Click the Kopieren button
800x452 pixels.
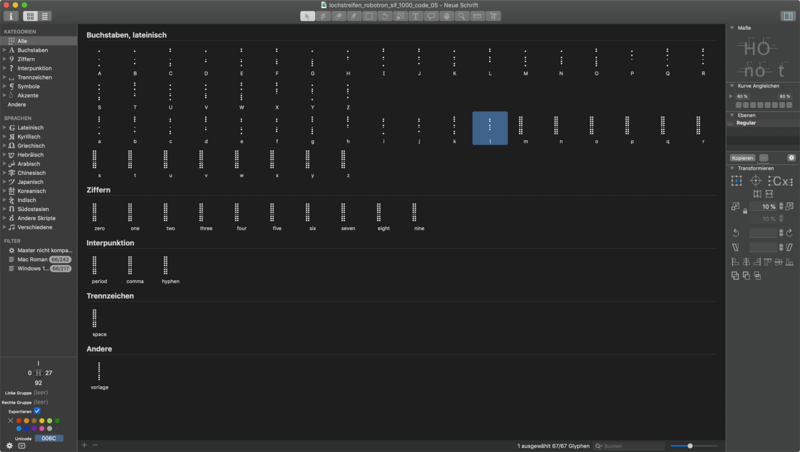pyautogui.click(x=742, y=157)
